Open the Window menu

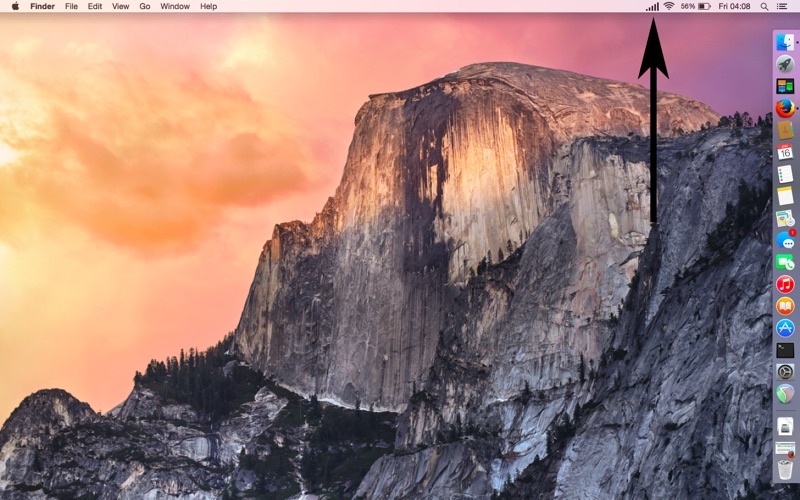click(x=175, y=6)
